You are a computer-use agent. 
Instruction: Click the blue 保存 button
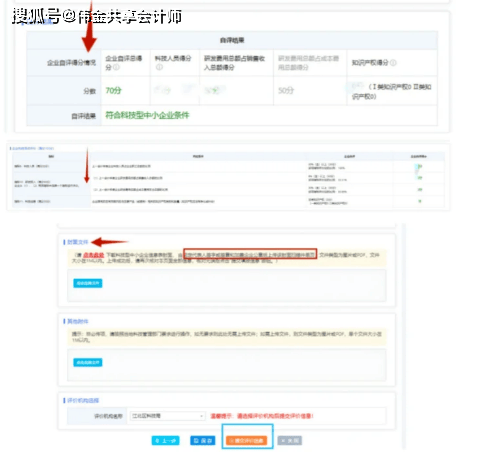coord(203,440)
